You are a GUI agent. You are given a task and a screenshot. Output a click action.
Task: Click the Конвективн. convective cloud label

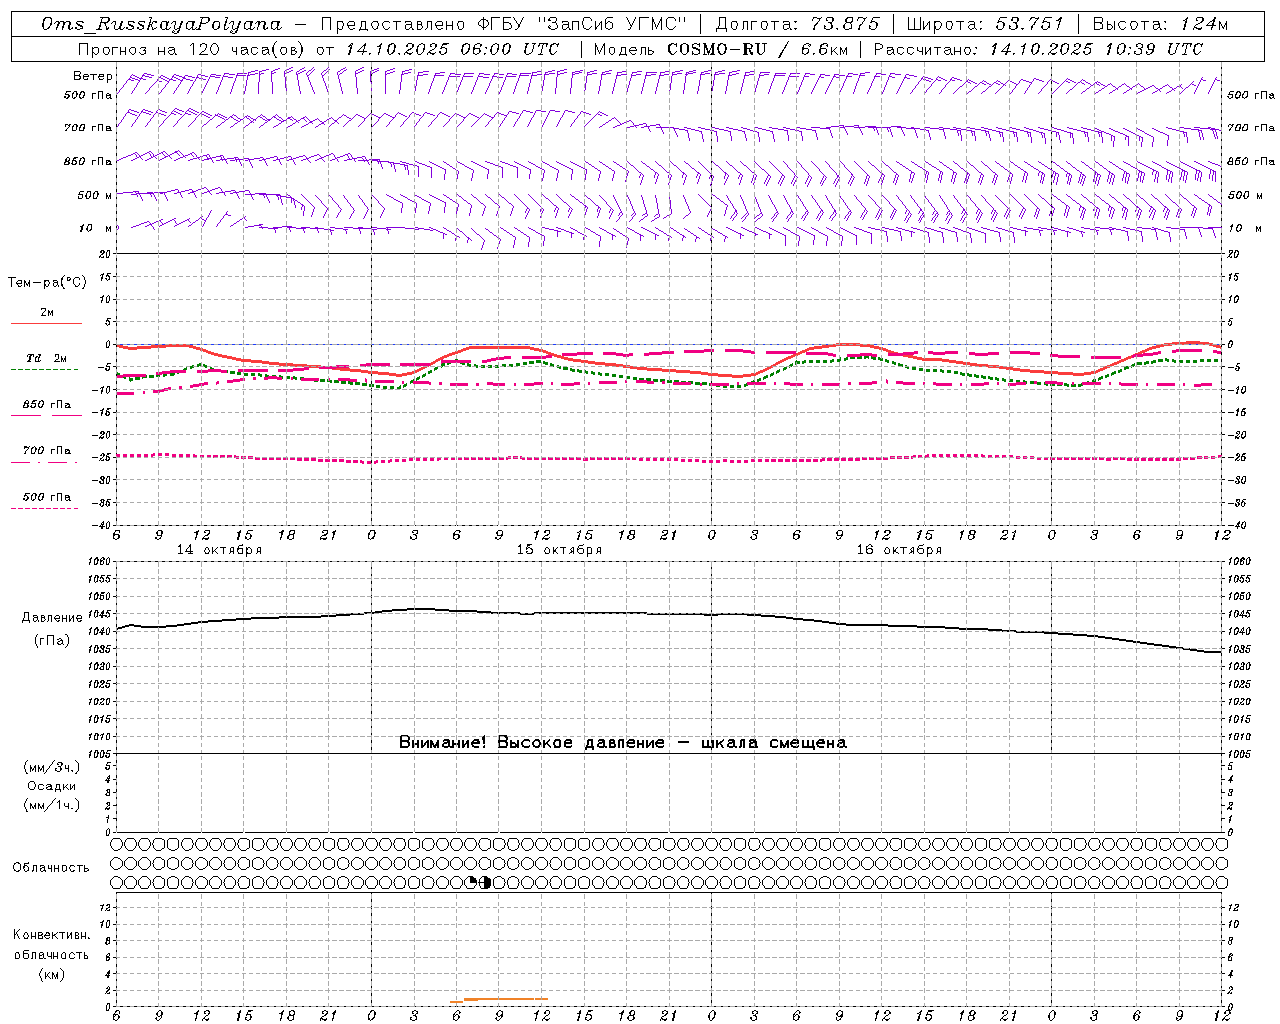pyautogui.click(x=51, y=935)
